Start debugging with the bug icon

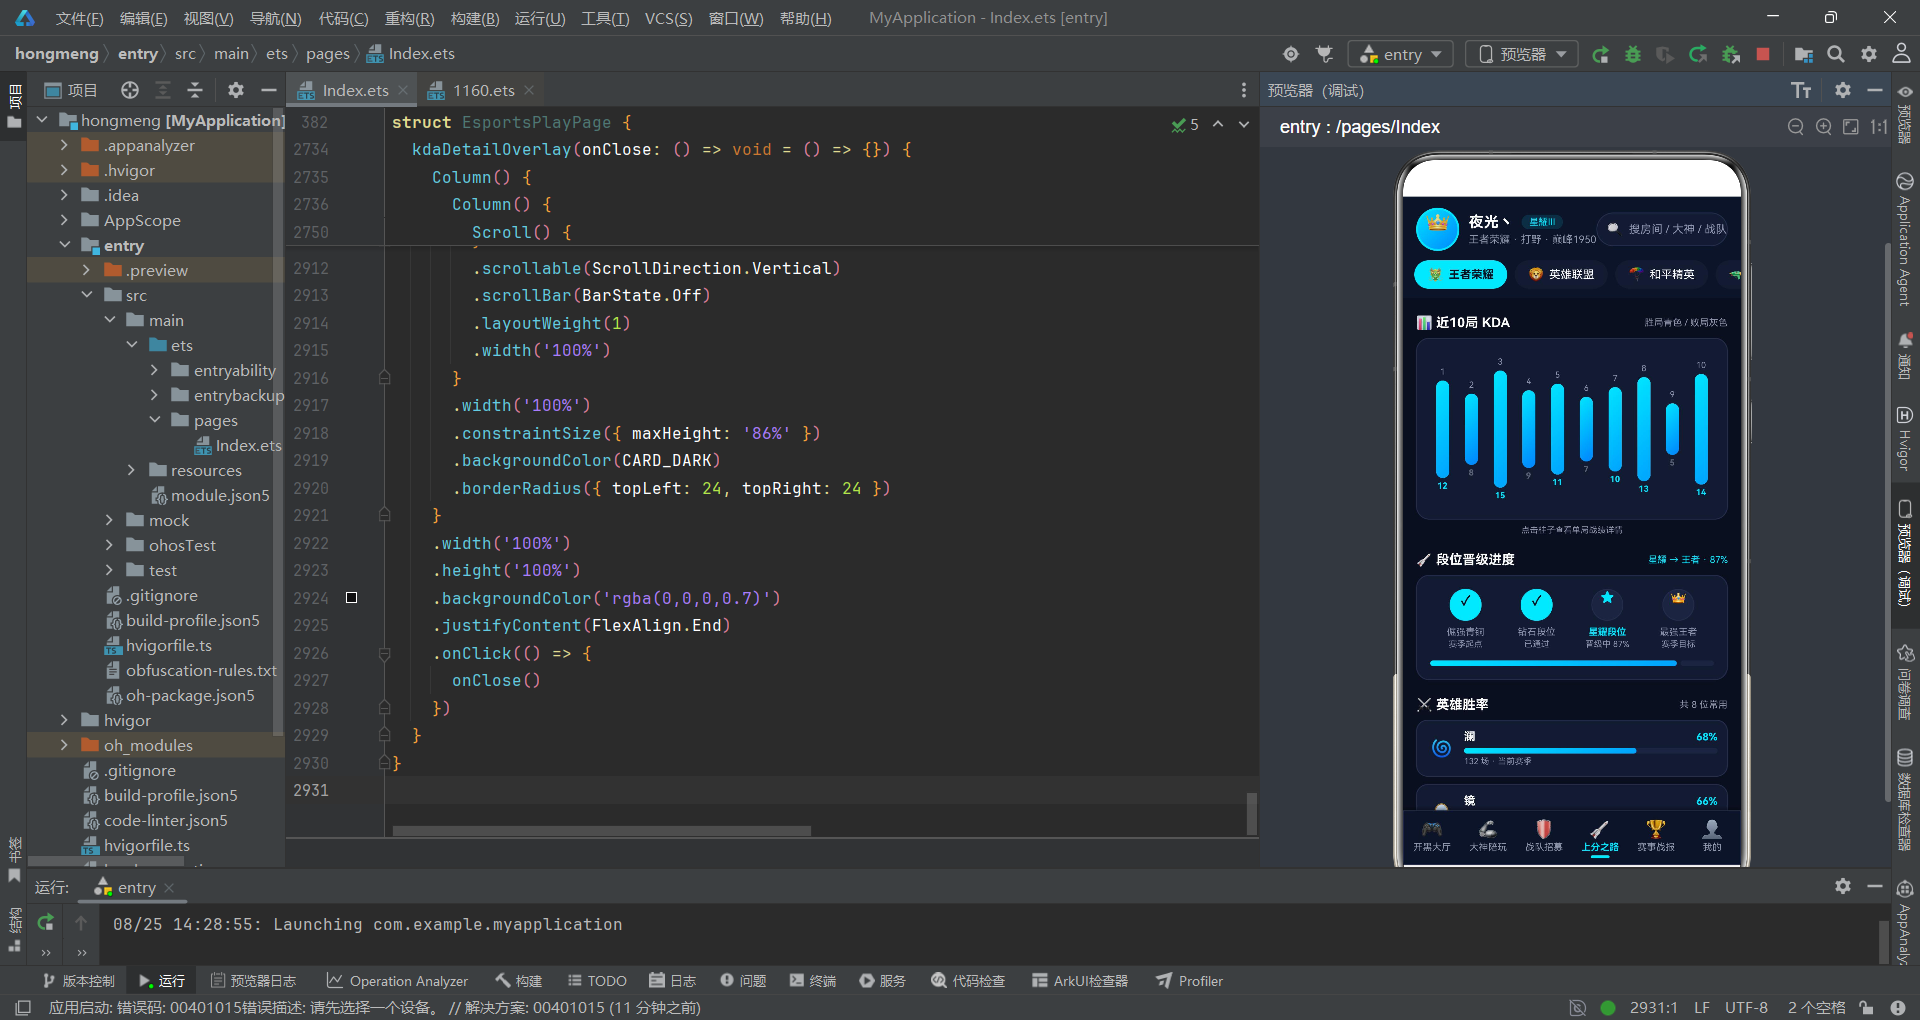[1633, 54]
